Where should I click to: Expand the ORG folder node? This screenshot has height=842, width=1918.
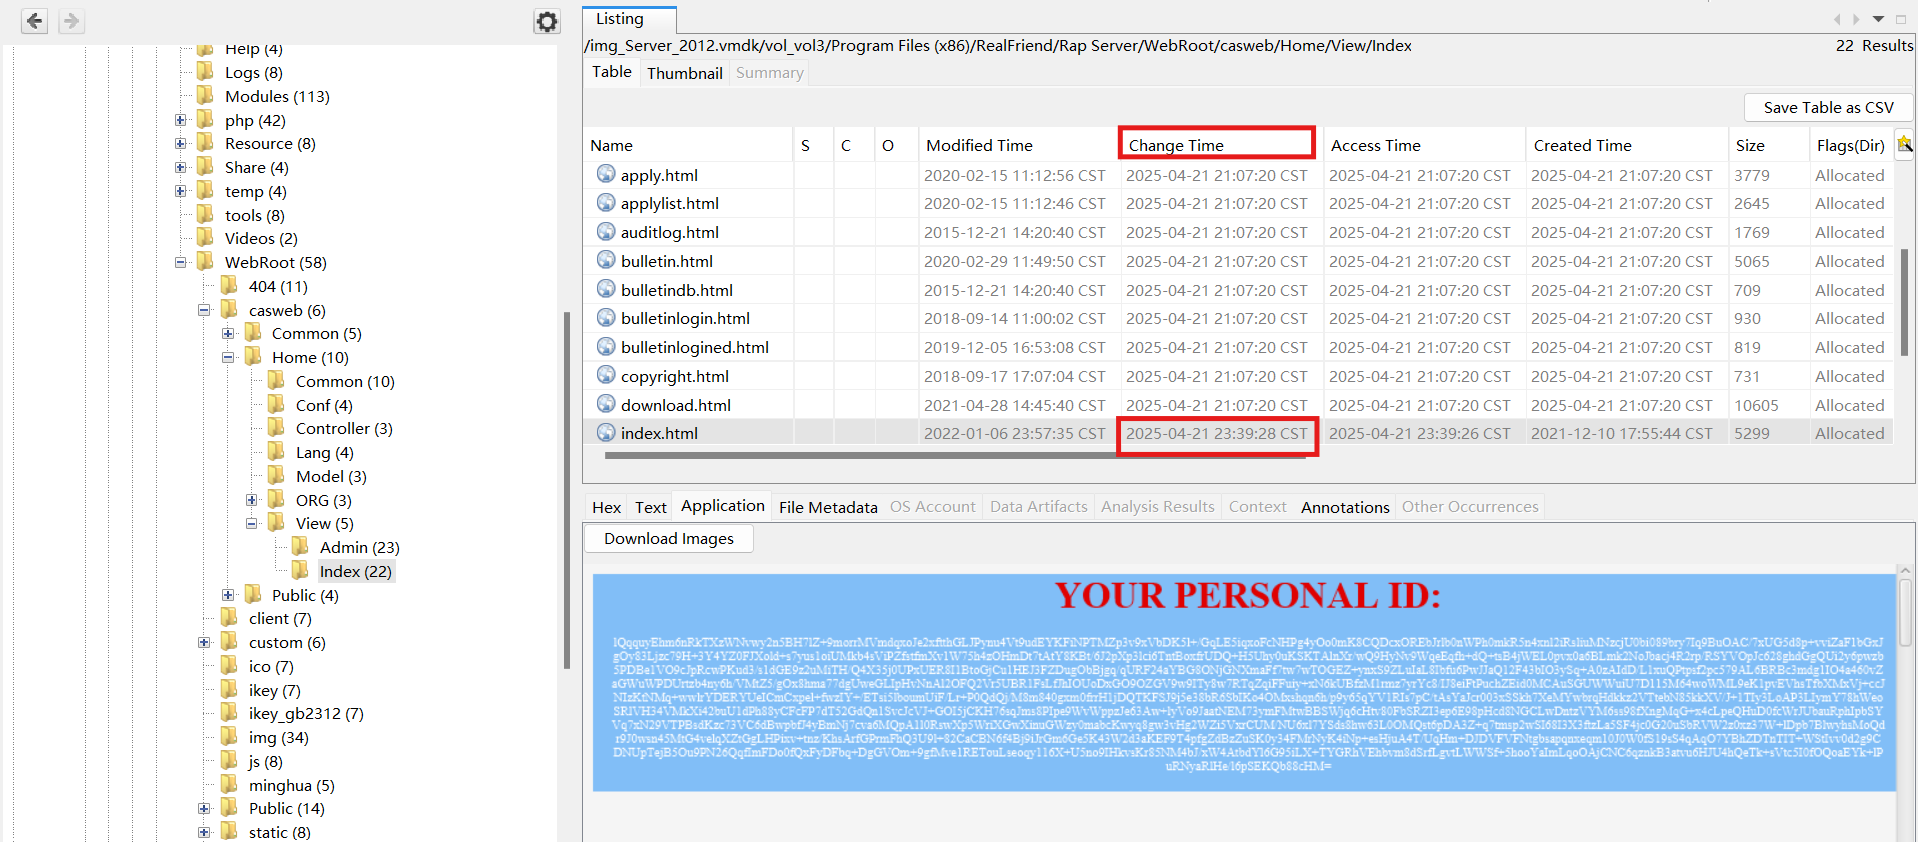click(x=252, y=500)
